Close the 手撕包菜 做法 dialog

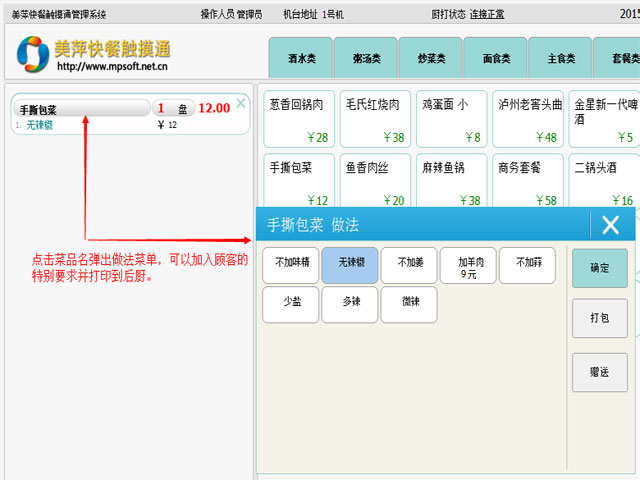click(x=610, y=225)
